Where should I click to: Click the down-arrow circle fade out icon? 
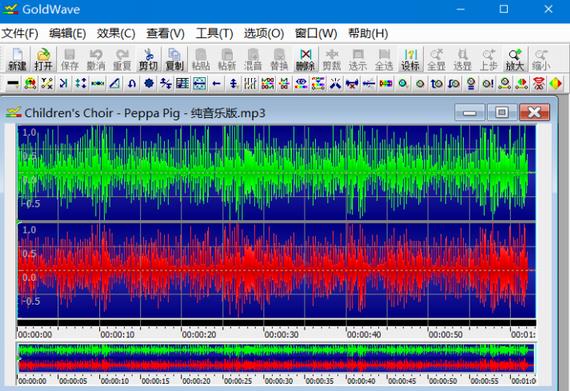click(454, 84)
